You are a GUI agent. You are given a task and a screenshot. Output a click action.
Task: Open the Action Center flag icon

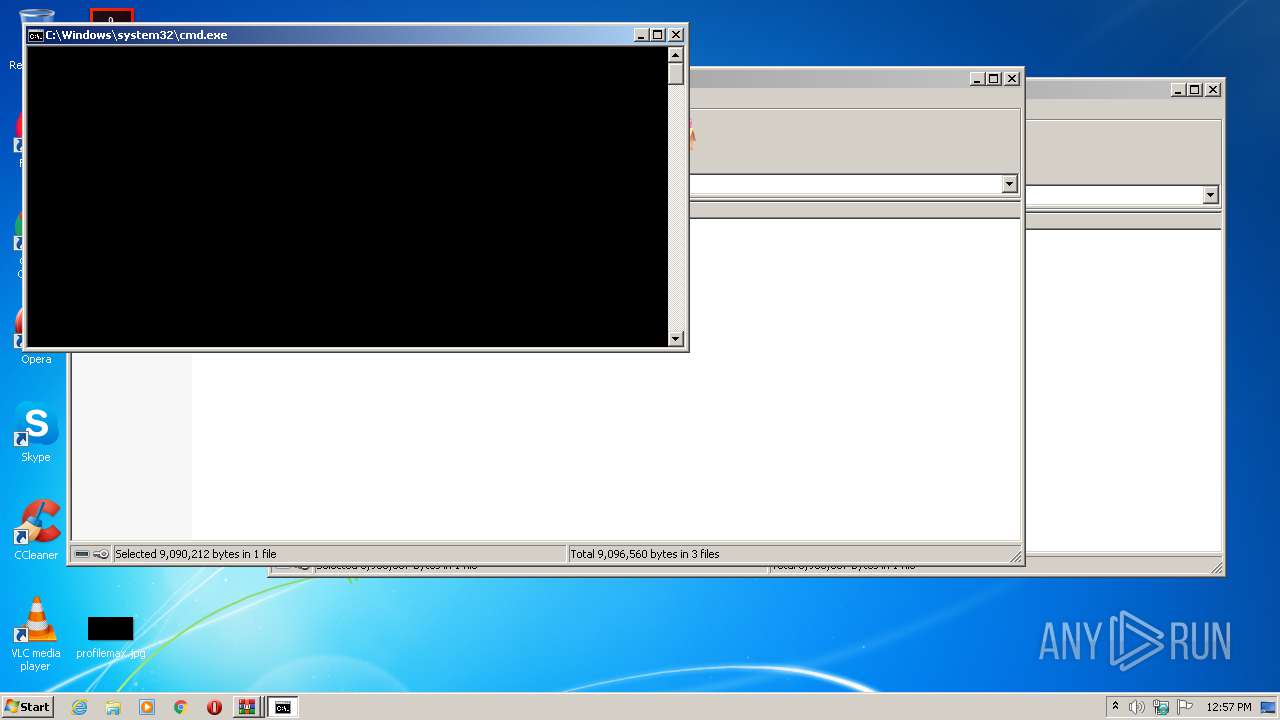[1185, 707]
